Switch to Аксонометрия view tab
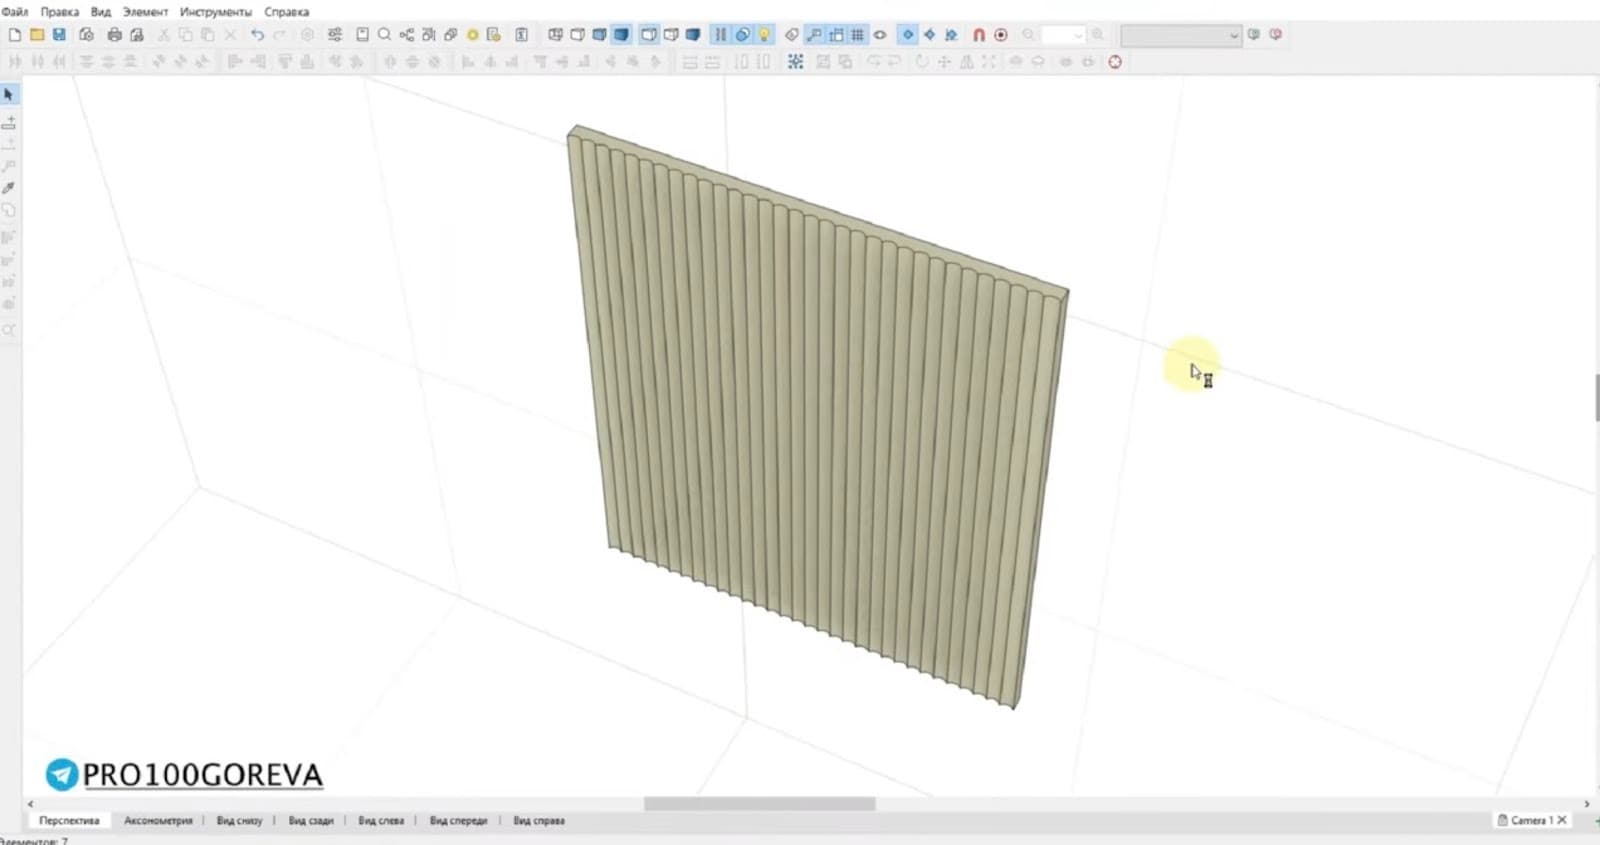The width and height of the screenshot is (1600, 845). [158, 820]
